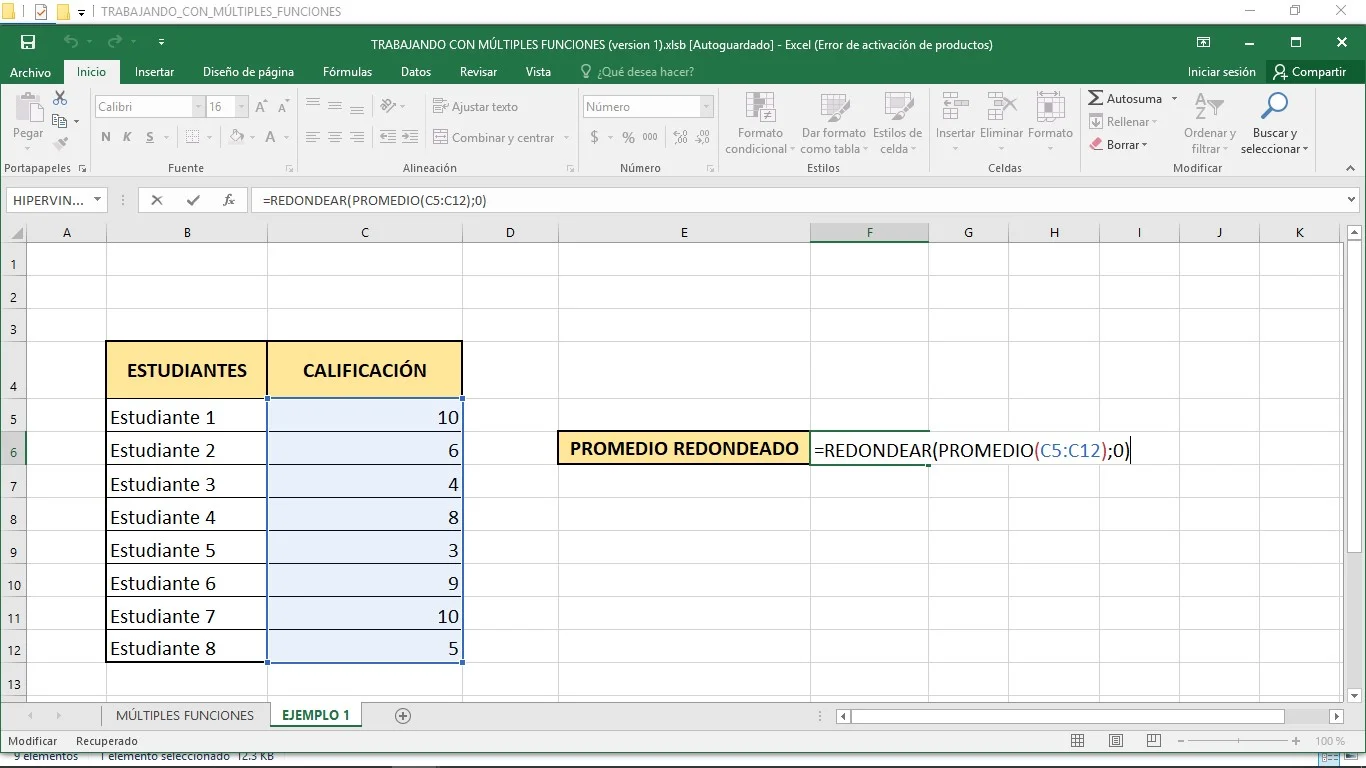Toggle center horizontal text alignment
This screenshot has width=1366, height=768.
point(335,137)
